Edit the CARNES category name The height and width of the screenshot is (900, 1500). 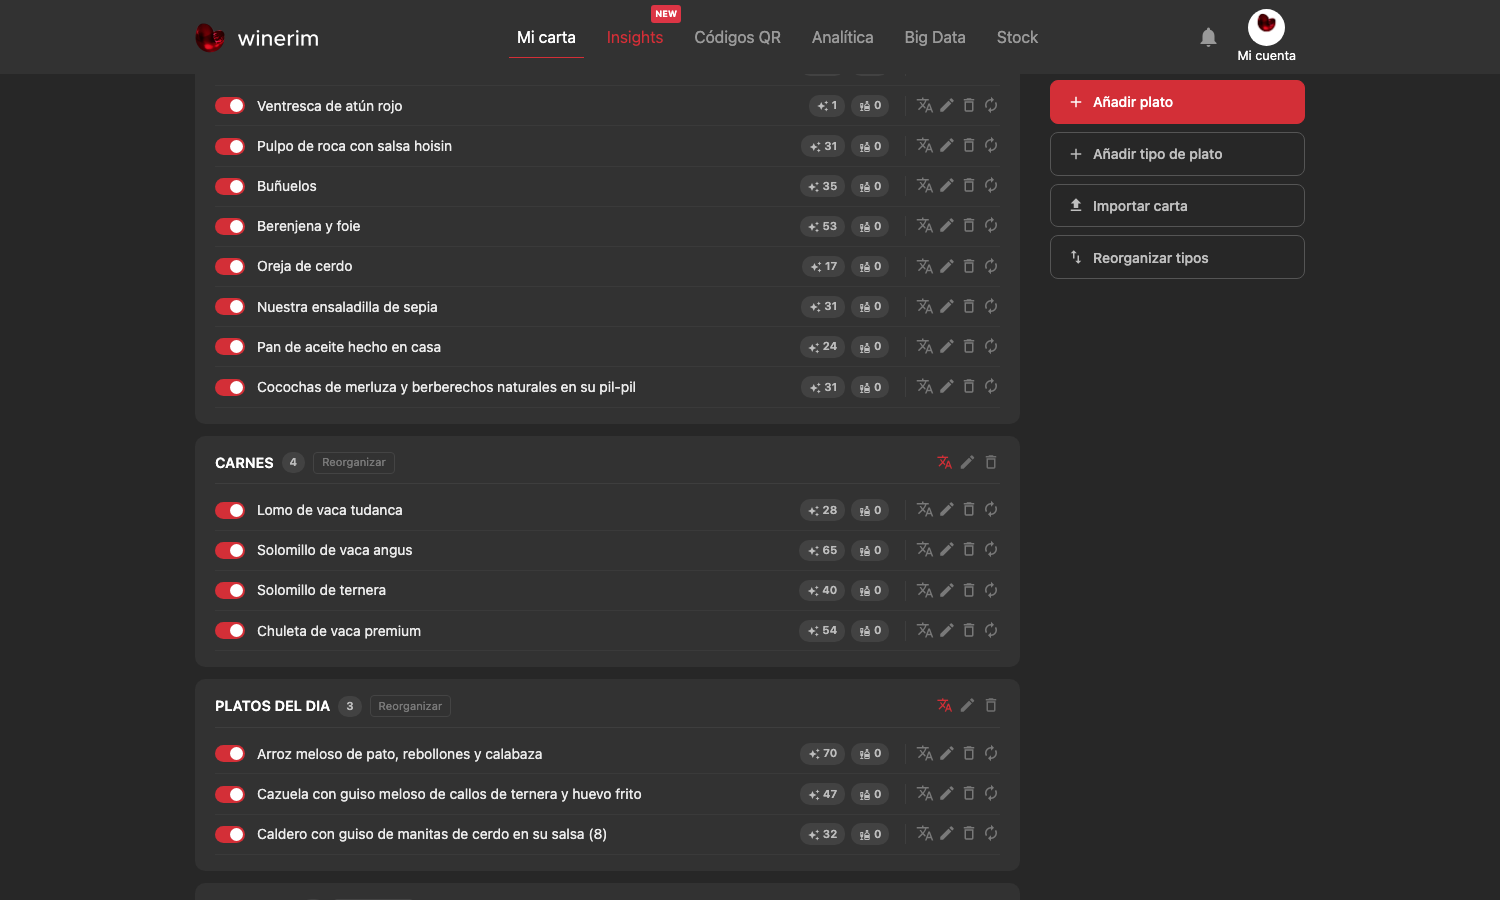coord(967,462)
